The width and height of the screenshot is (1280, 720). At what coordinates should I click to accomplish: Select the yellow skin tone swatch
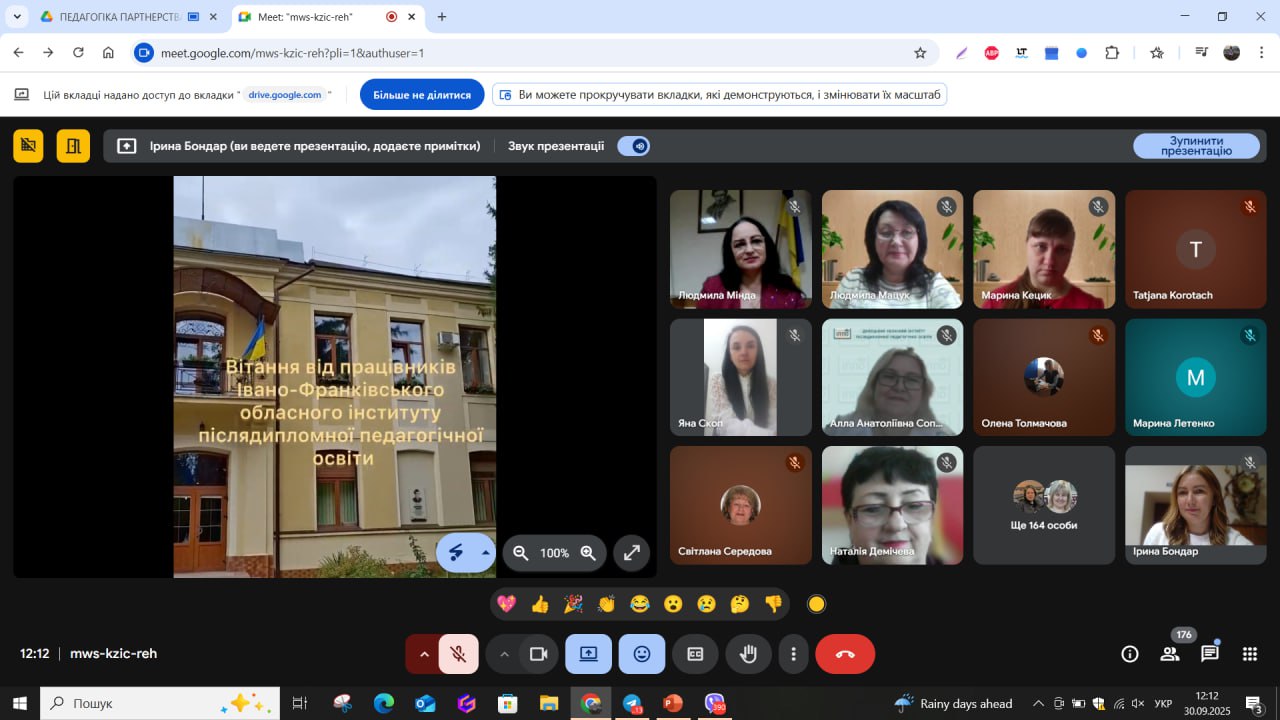point(817,604)
